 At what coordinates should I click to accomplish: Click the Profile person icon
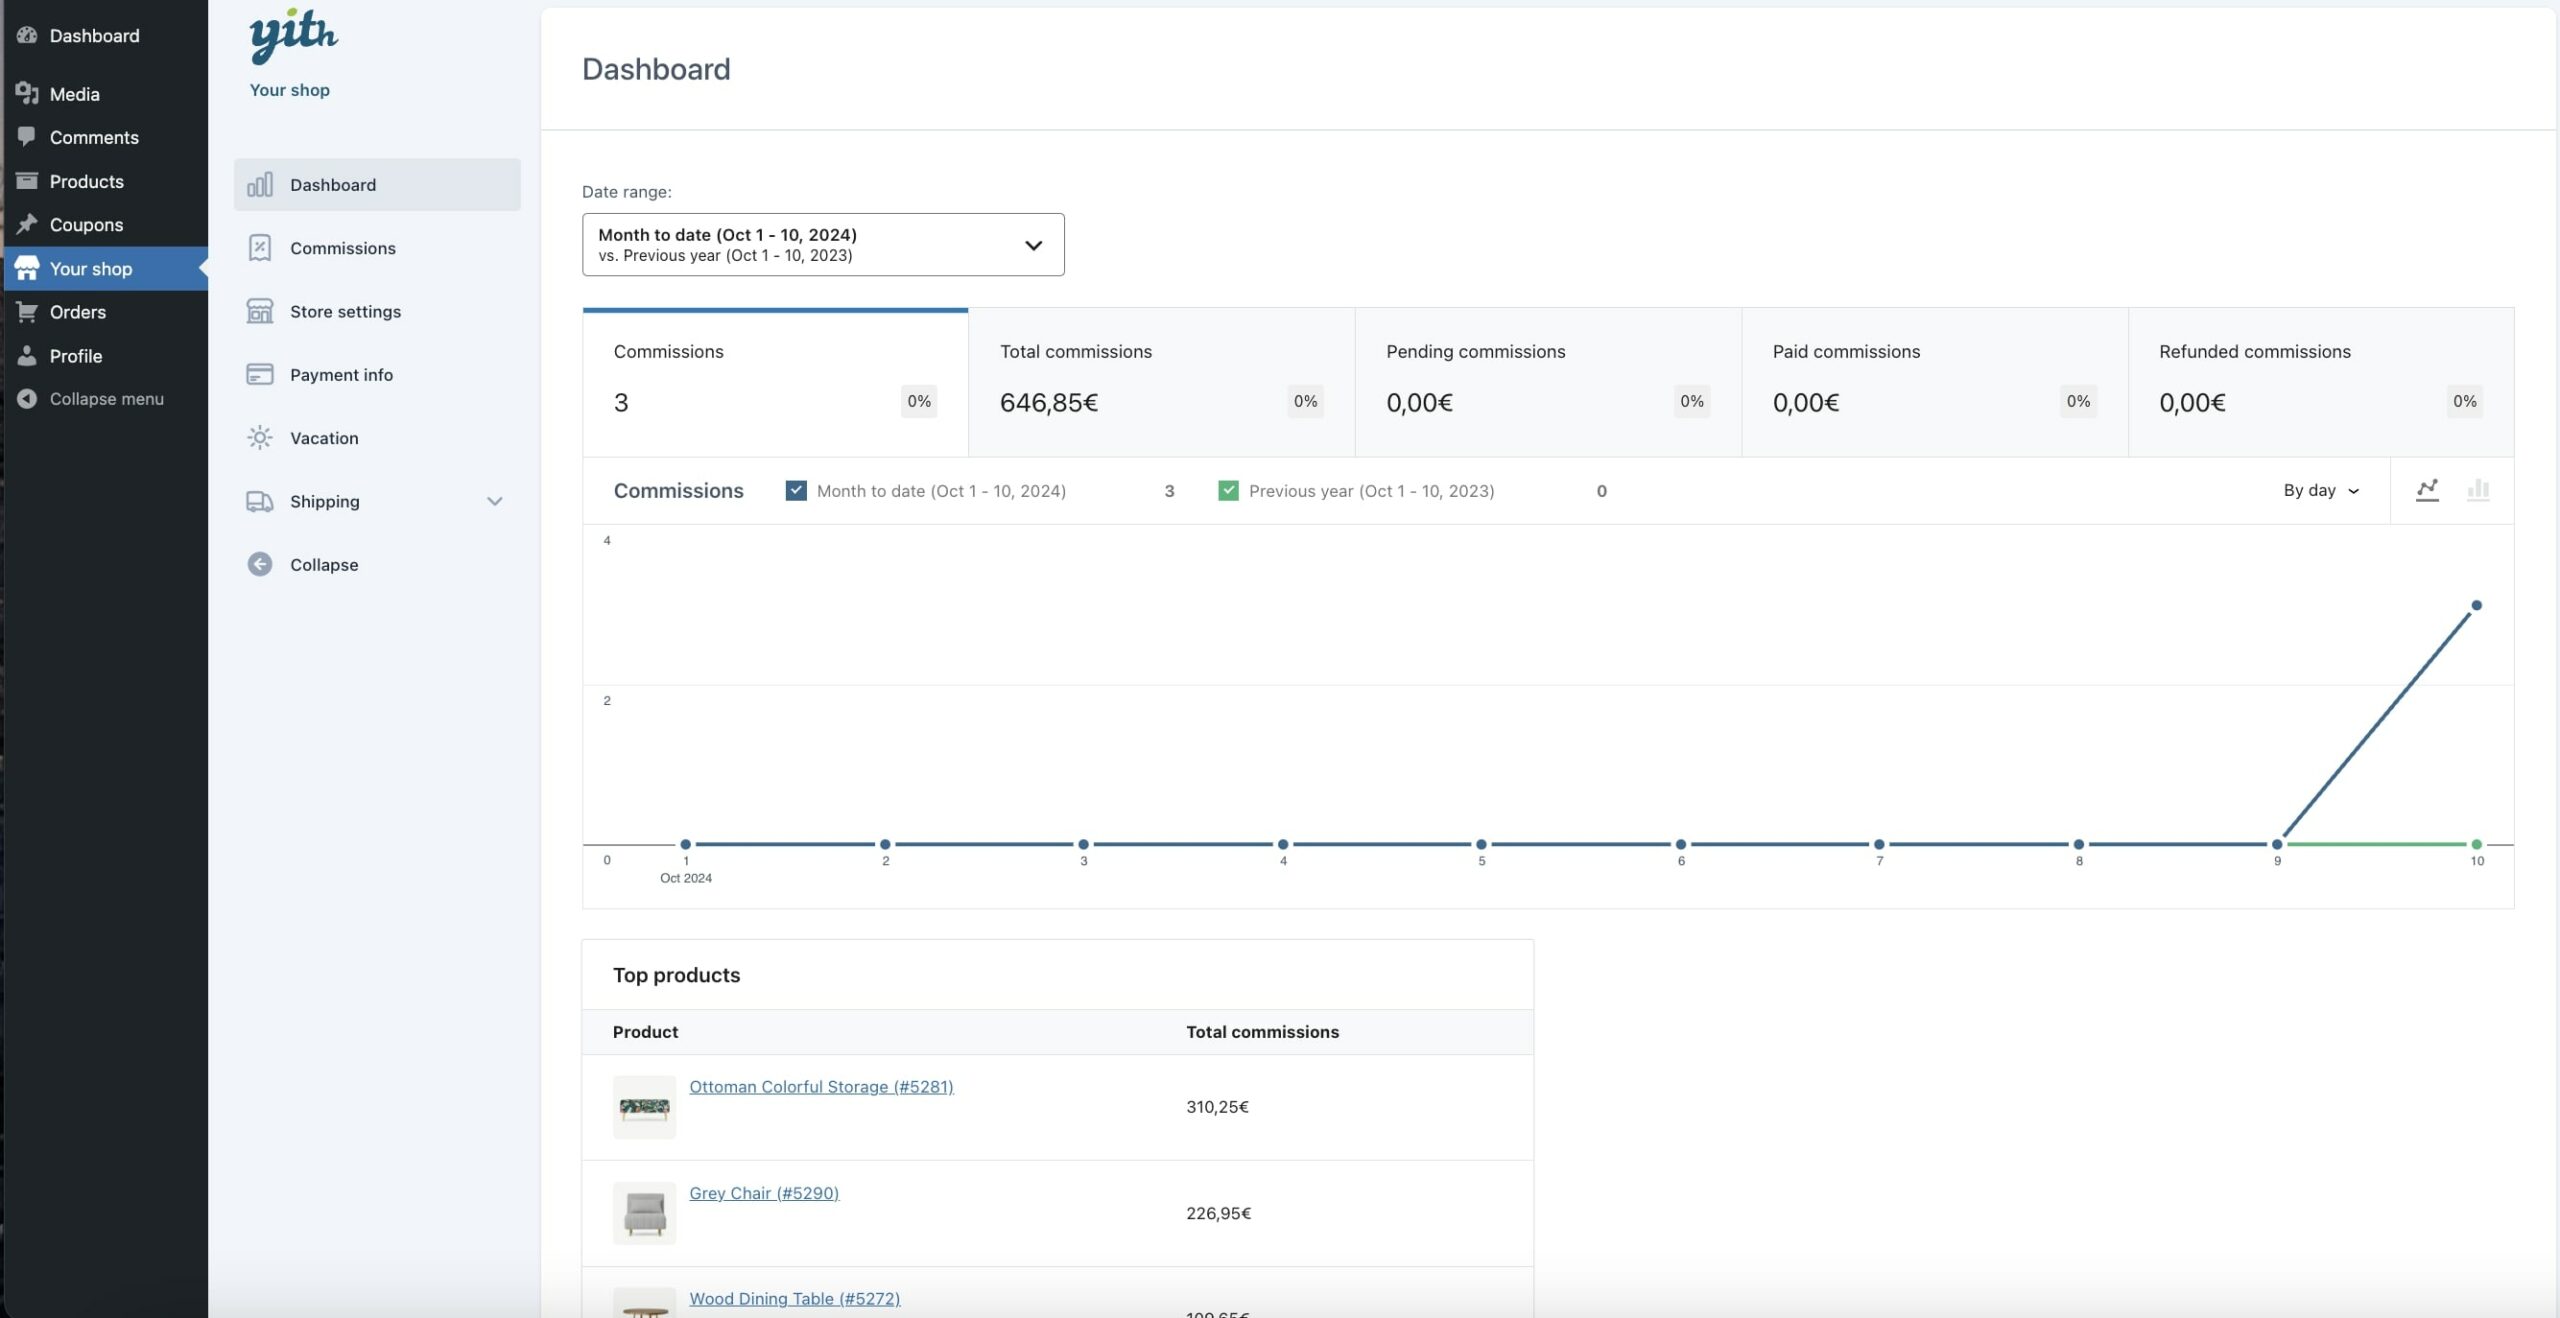[27, 355]
